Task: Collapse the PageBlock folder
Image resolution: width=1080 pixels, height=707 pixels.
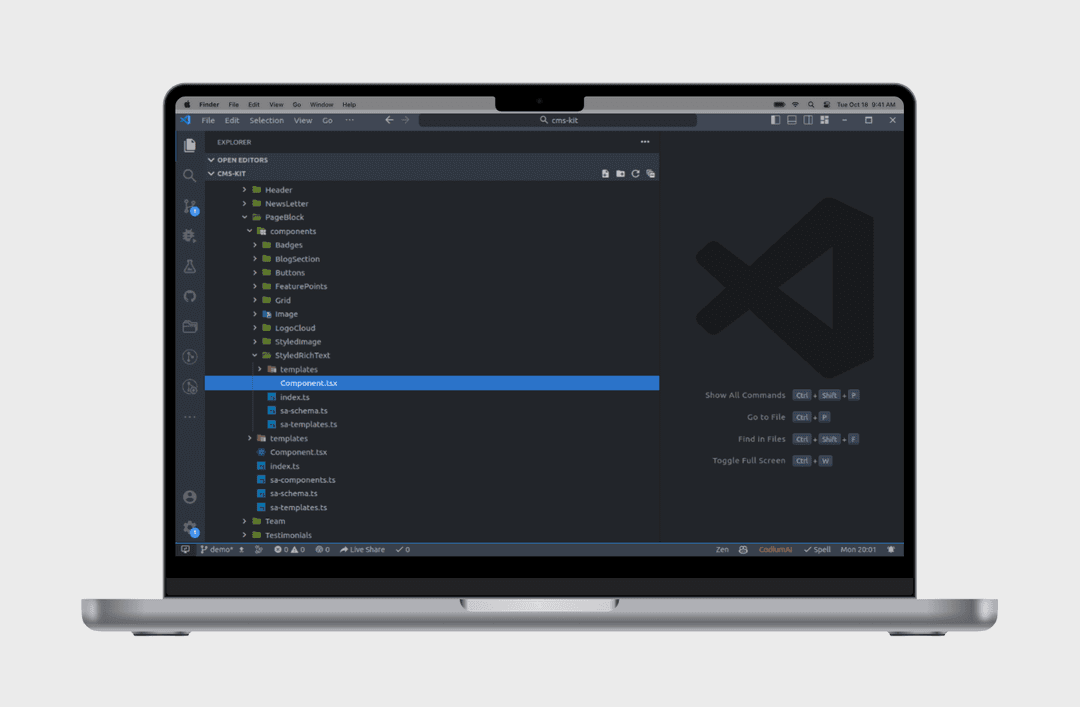Action: coord(432,217)
